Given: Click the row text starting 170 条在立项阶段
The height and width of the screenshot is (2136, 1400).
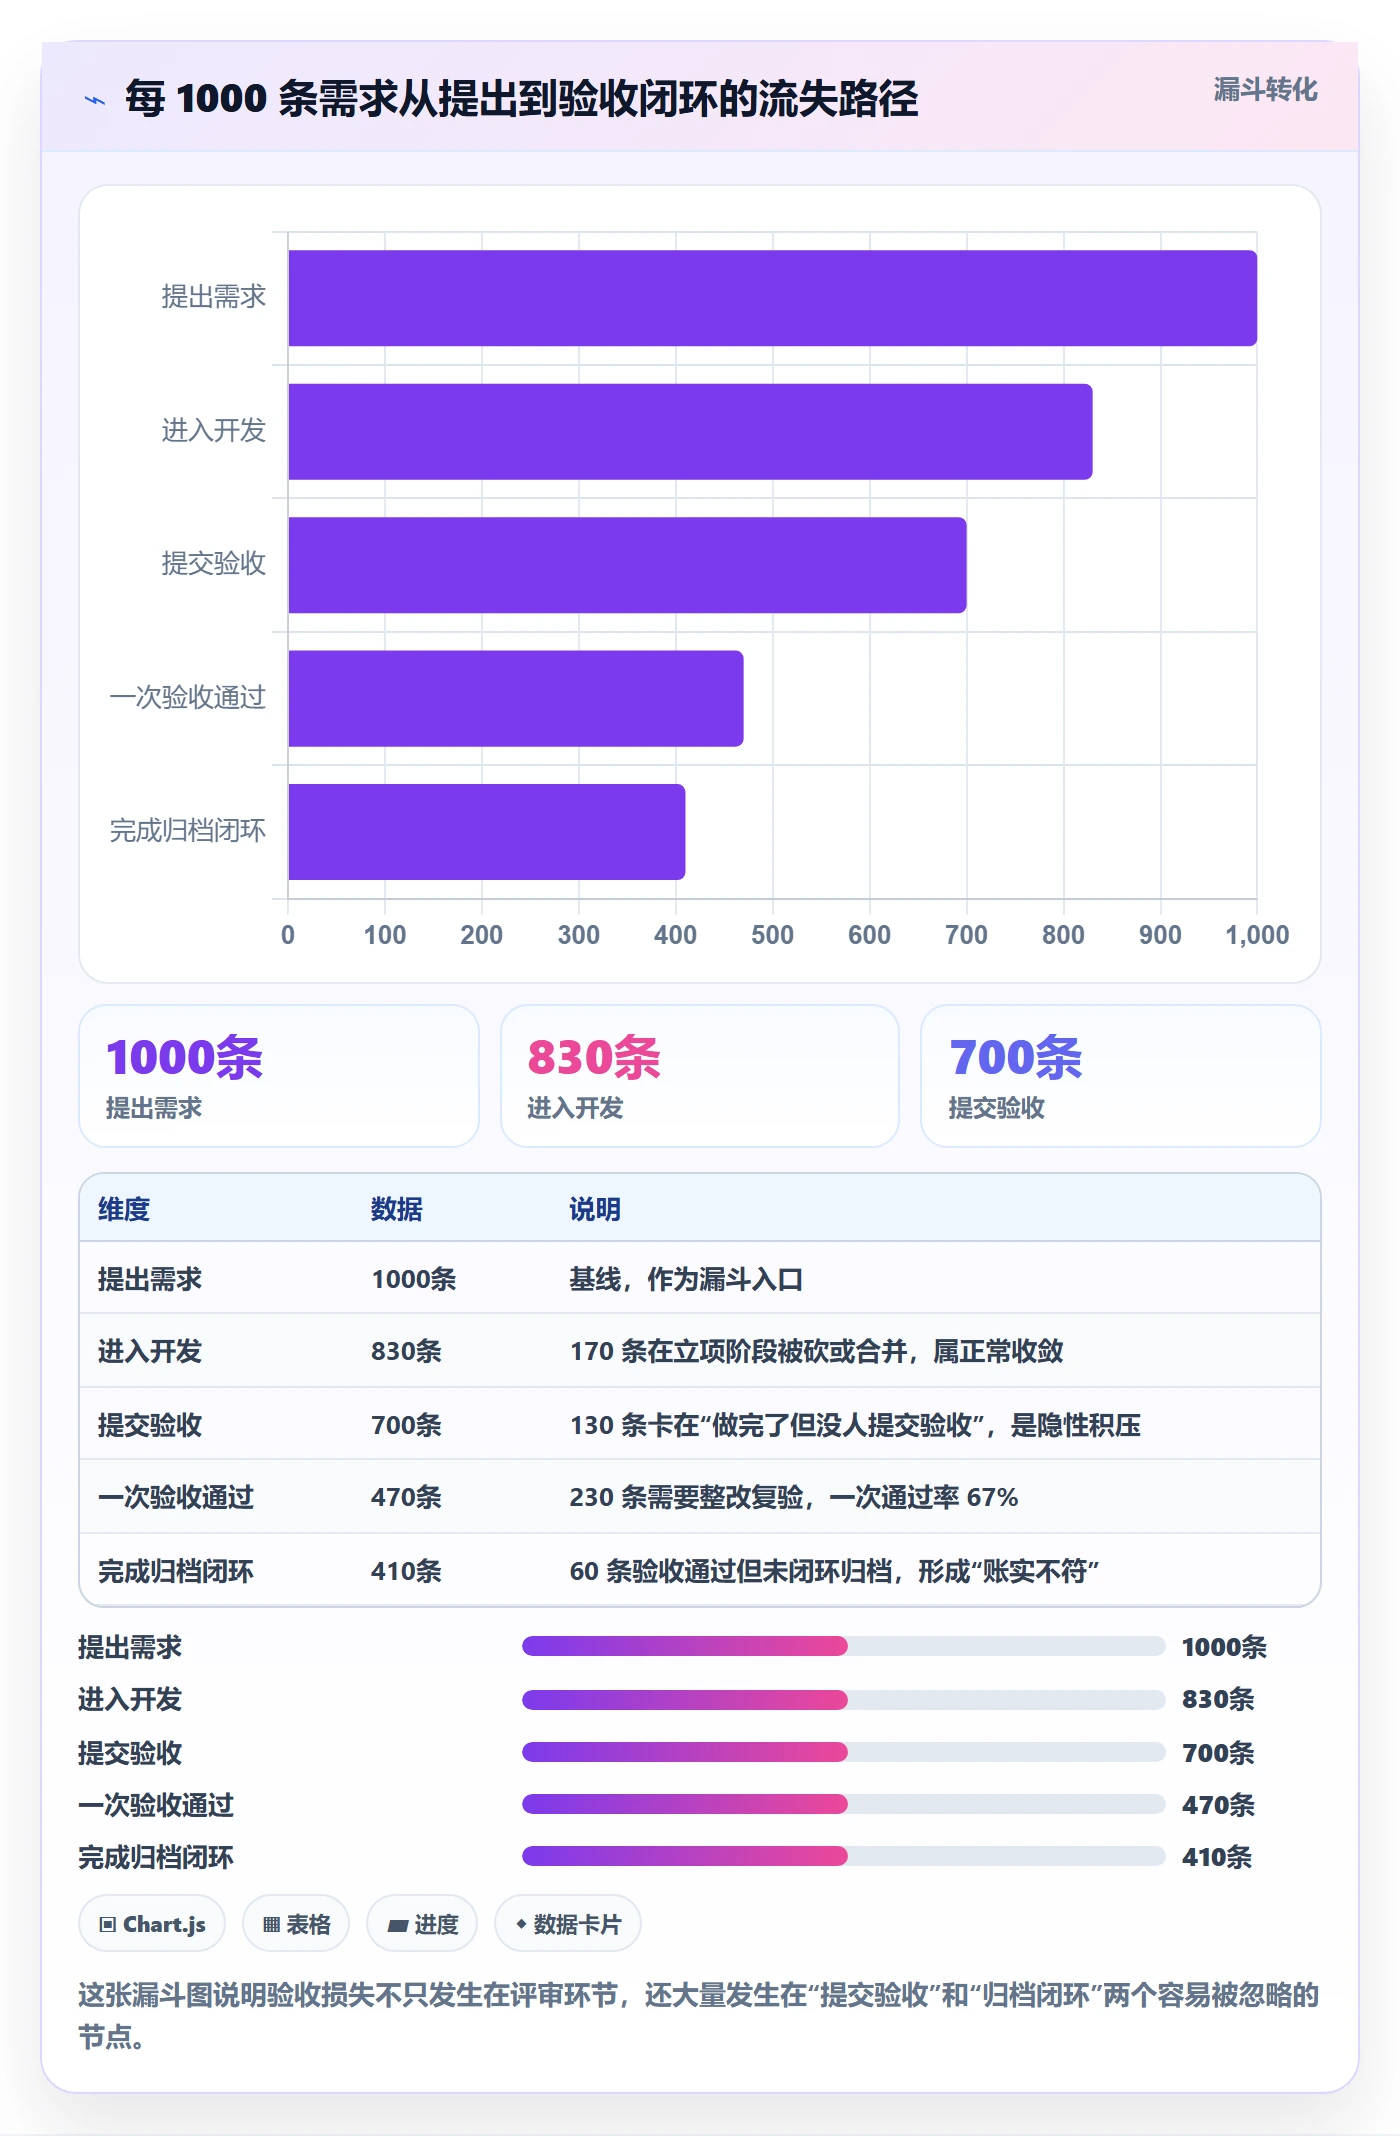Looking at the screenshot, I should click(x=817, y=1351).
